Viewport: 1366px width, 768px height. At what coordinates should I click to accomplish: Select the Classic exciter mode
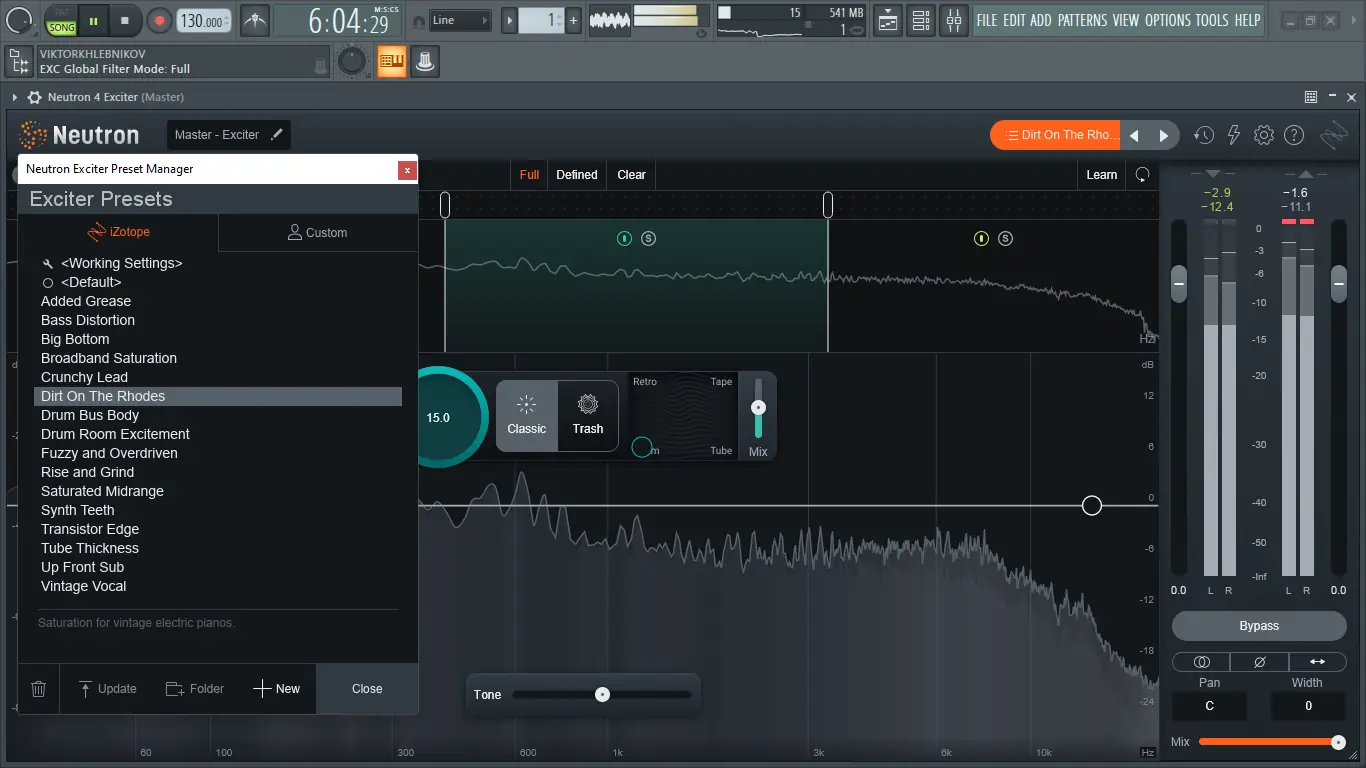[x=526, y=416]
